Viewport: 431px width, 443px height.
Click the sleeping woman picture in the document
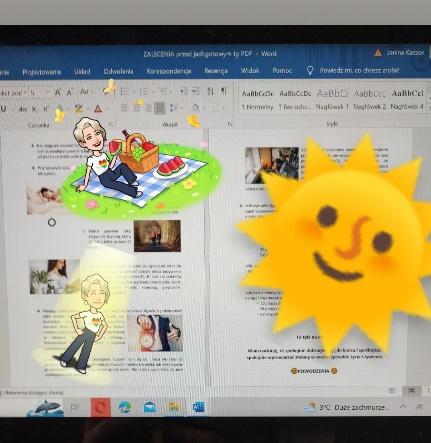pyautogui.click(x=44, y=200)
